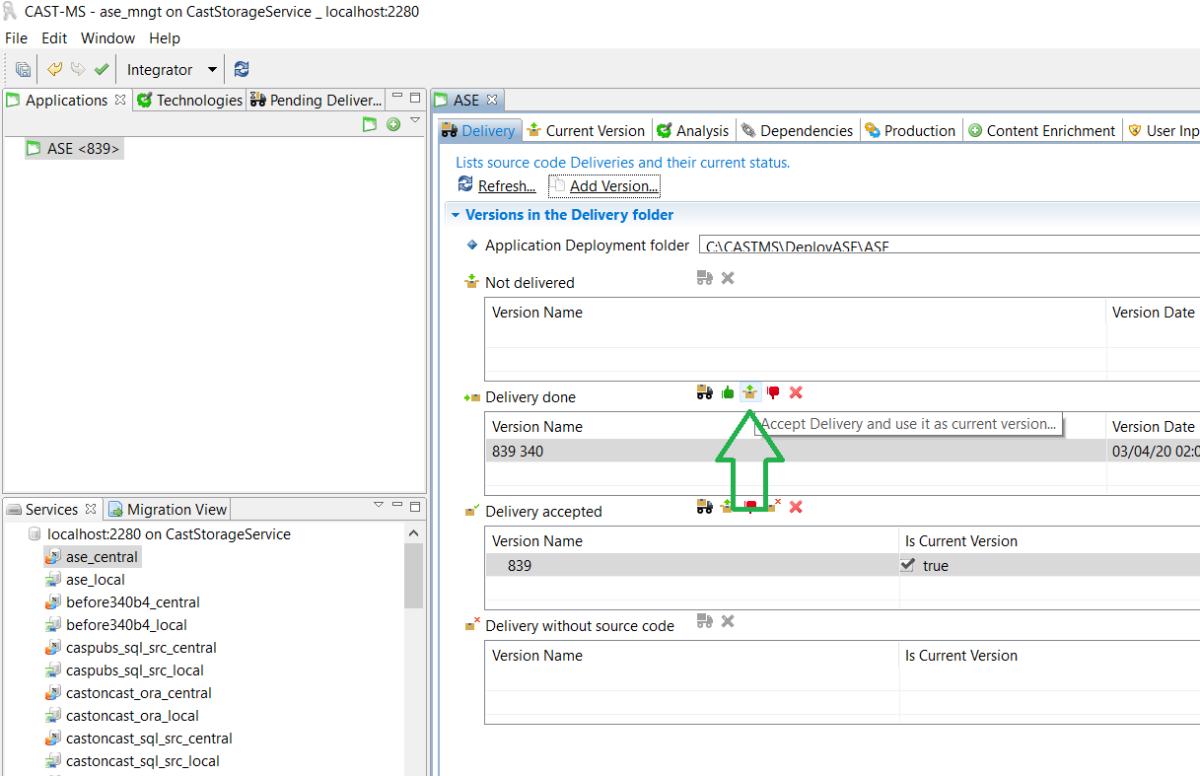Click the red X delete icon for Delivery done

(x=796, y=393)
